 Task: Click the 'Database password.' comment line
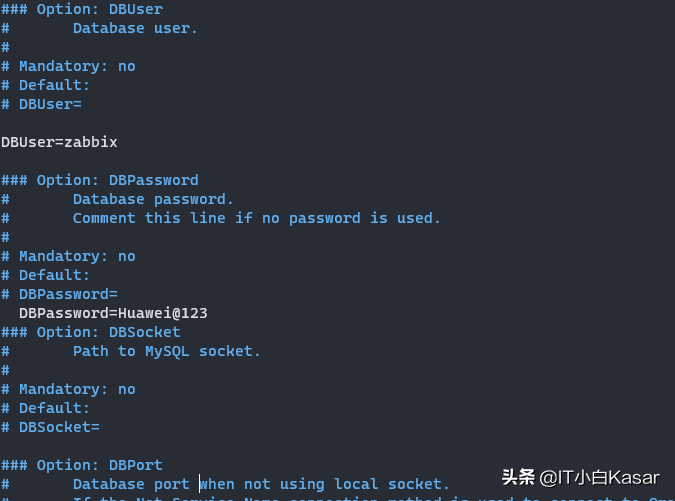pos(153,199)
